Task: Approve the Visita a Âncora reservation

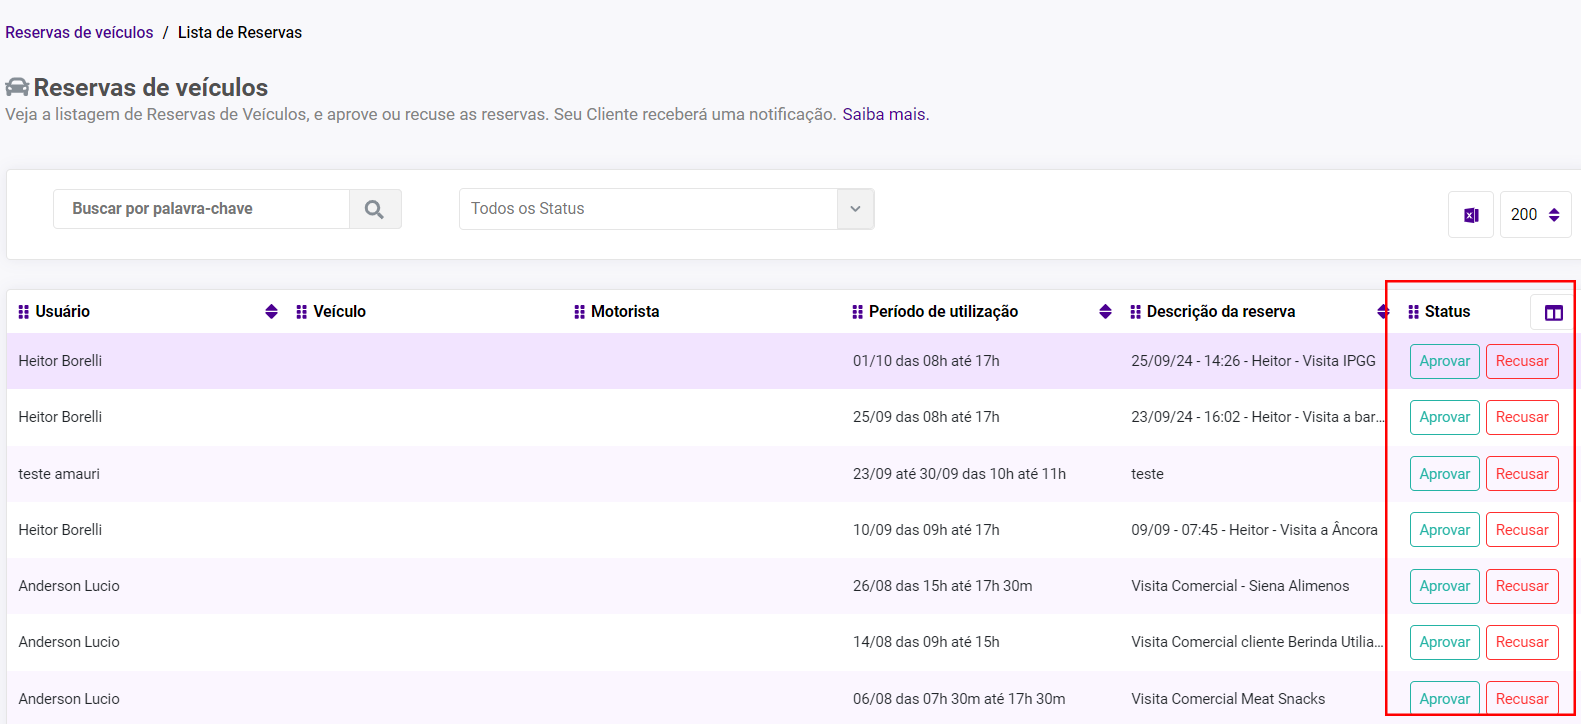Action: point(1444,530)
